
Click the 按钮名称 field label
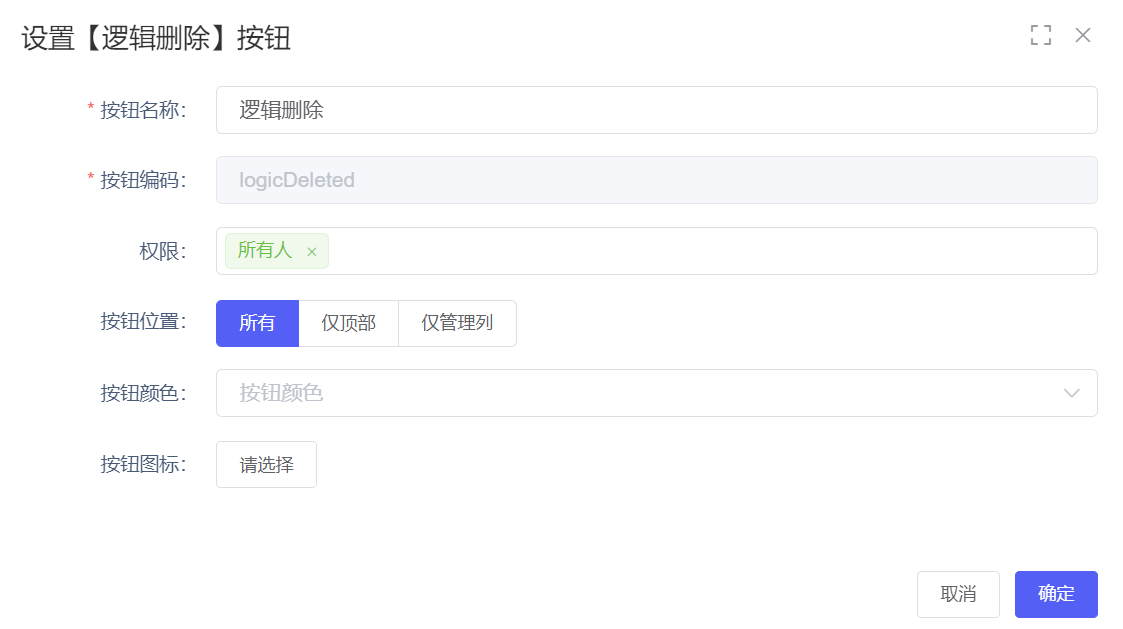(143, 110)
